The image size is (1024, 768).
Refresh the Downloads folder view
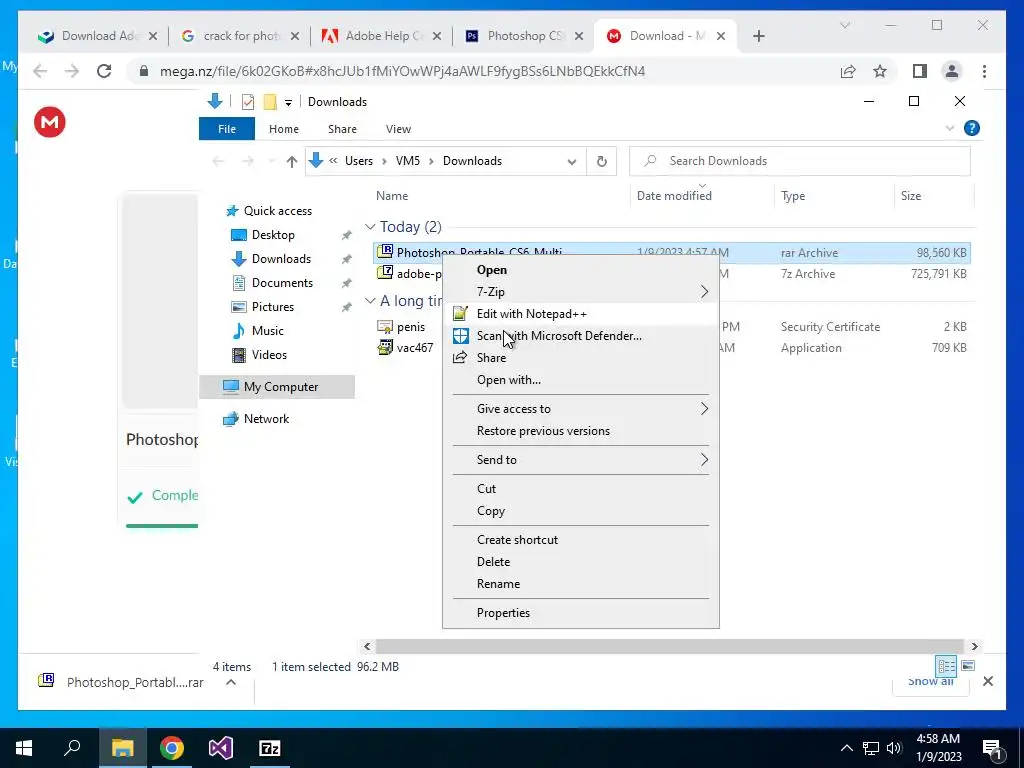tap(601, 161)
